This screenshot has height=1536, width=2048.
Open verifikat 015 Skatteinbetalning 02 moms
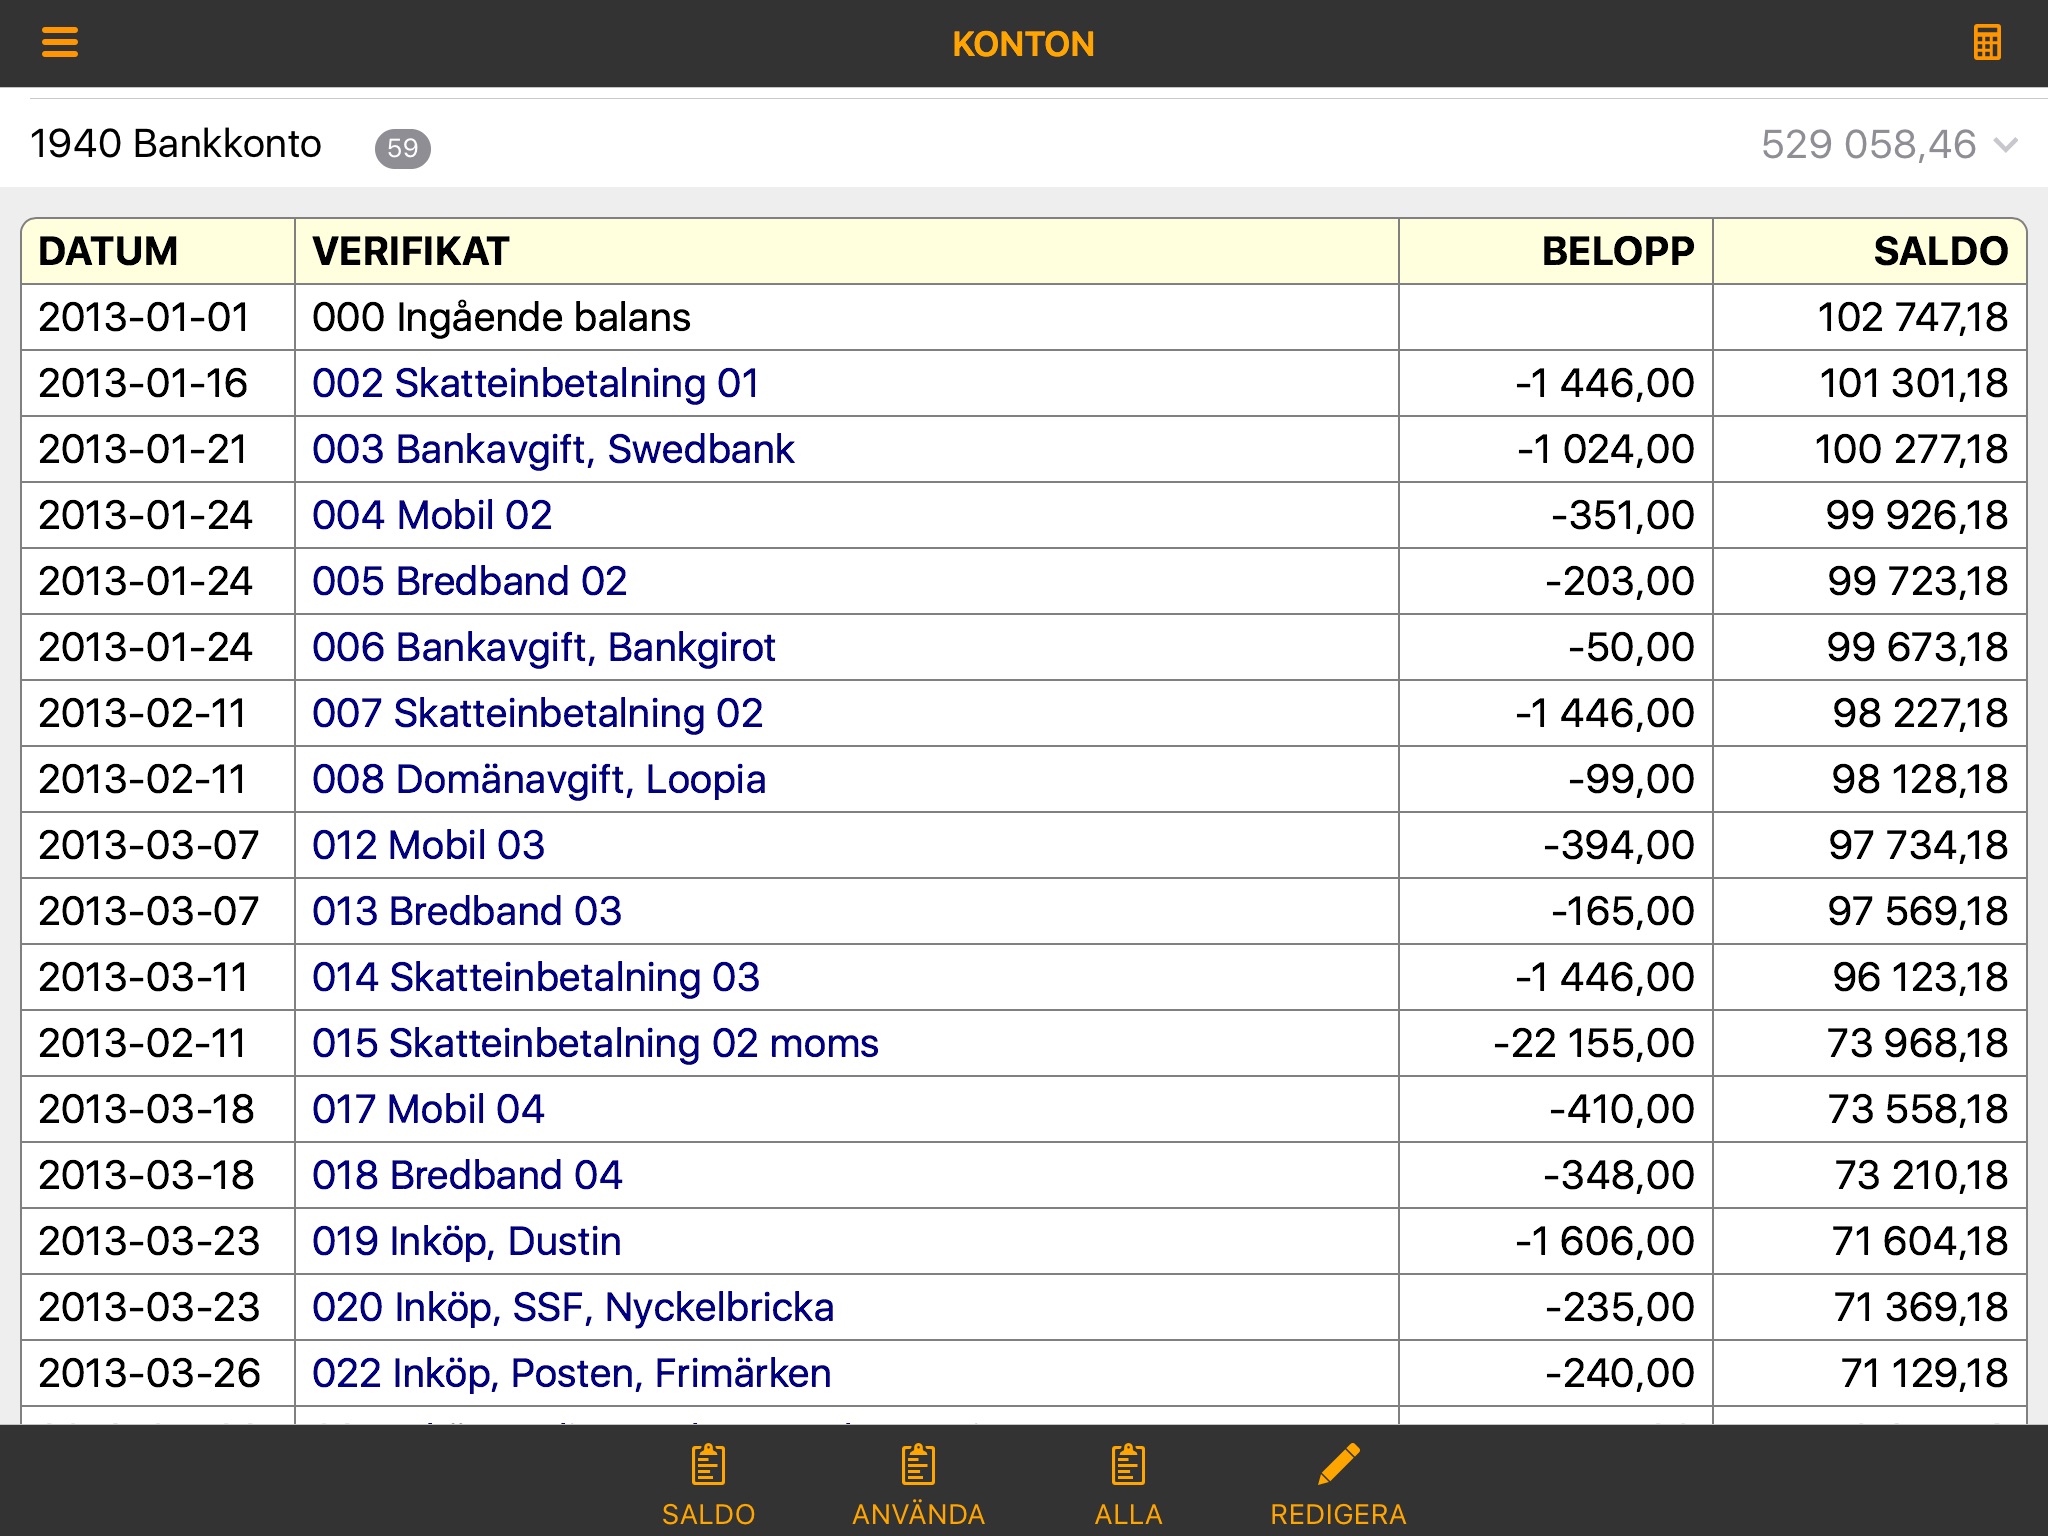pos(595,1043)
